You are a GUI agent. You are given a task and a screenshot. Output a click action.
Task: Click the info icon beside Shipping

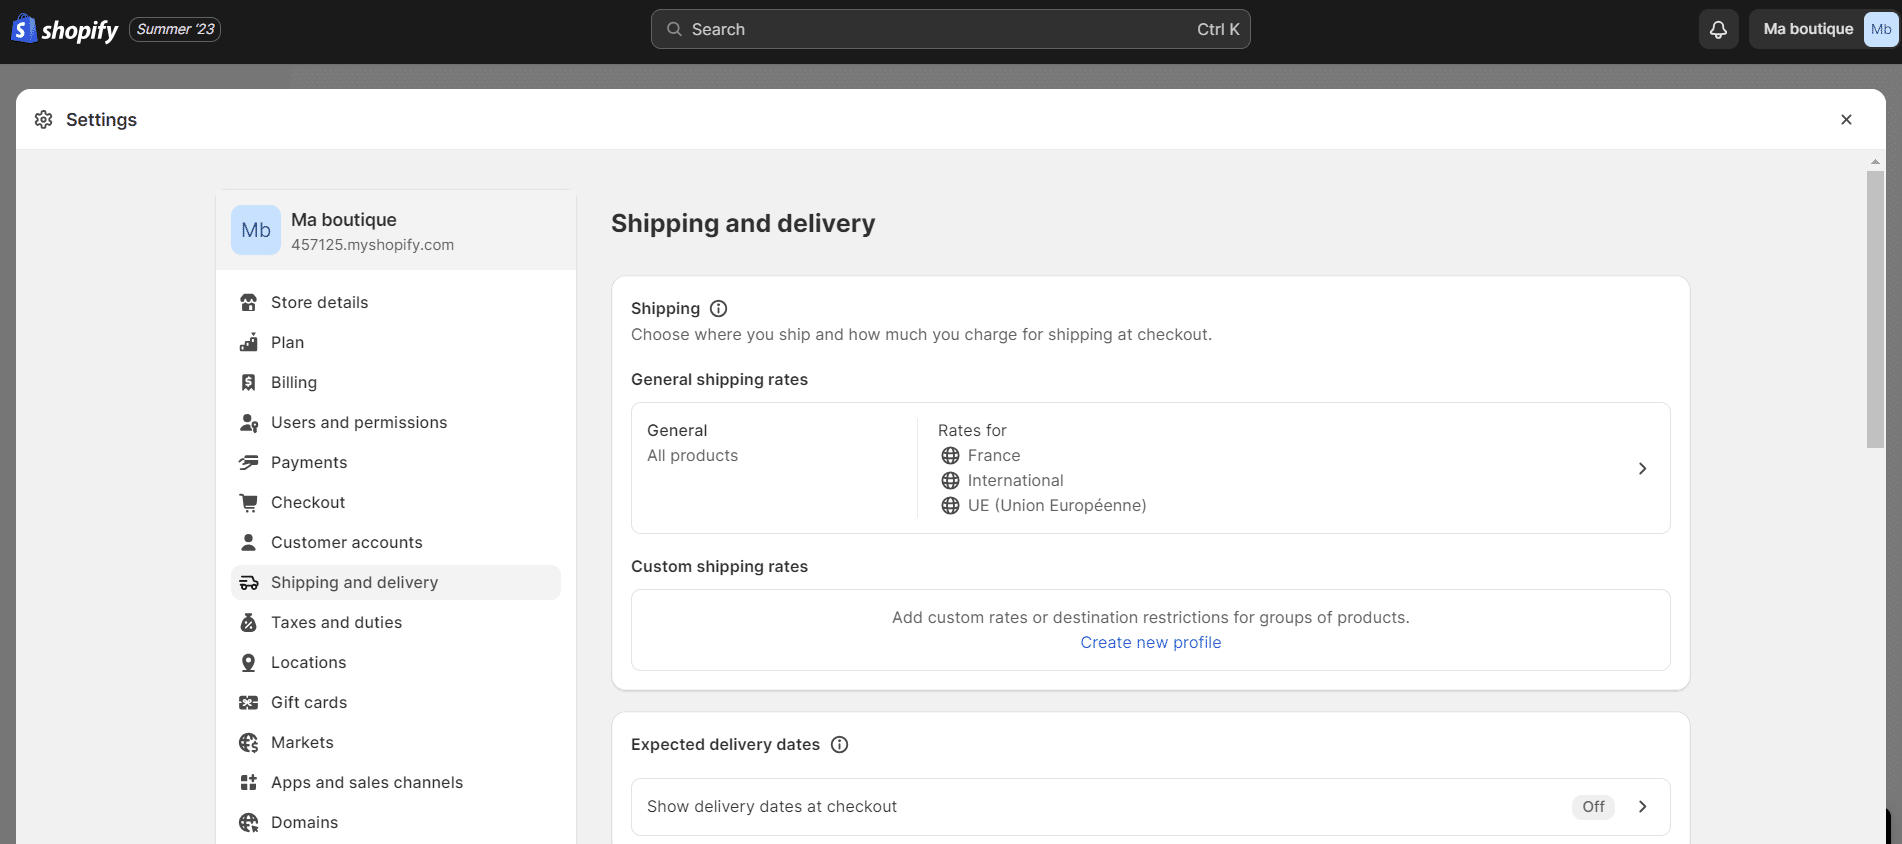(x=718, y=308)
